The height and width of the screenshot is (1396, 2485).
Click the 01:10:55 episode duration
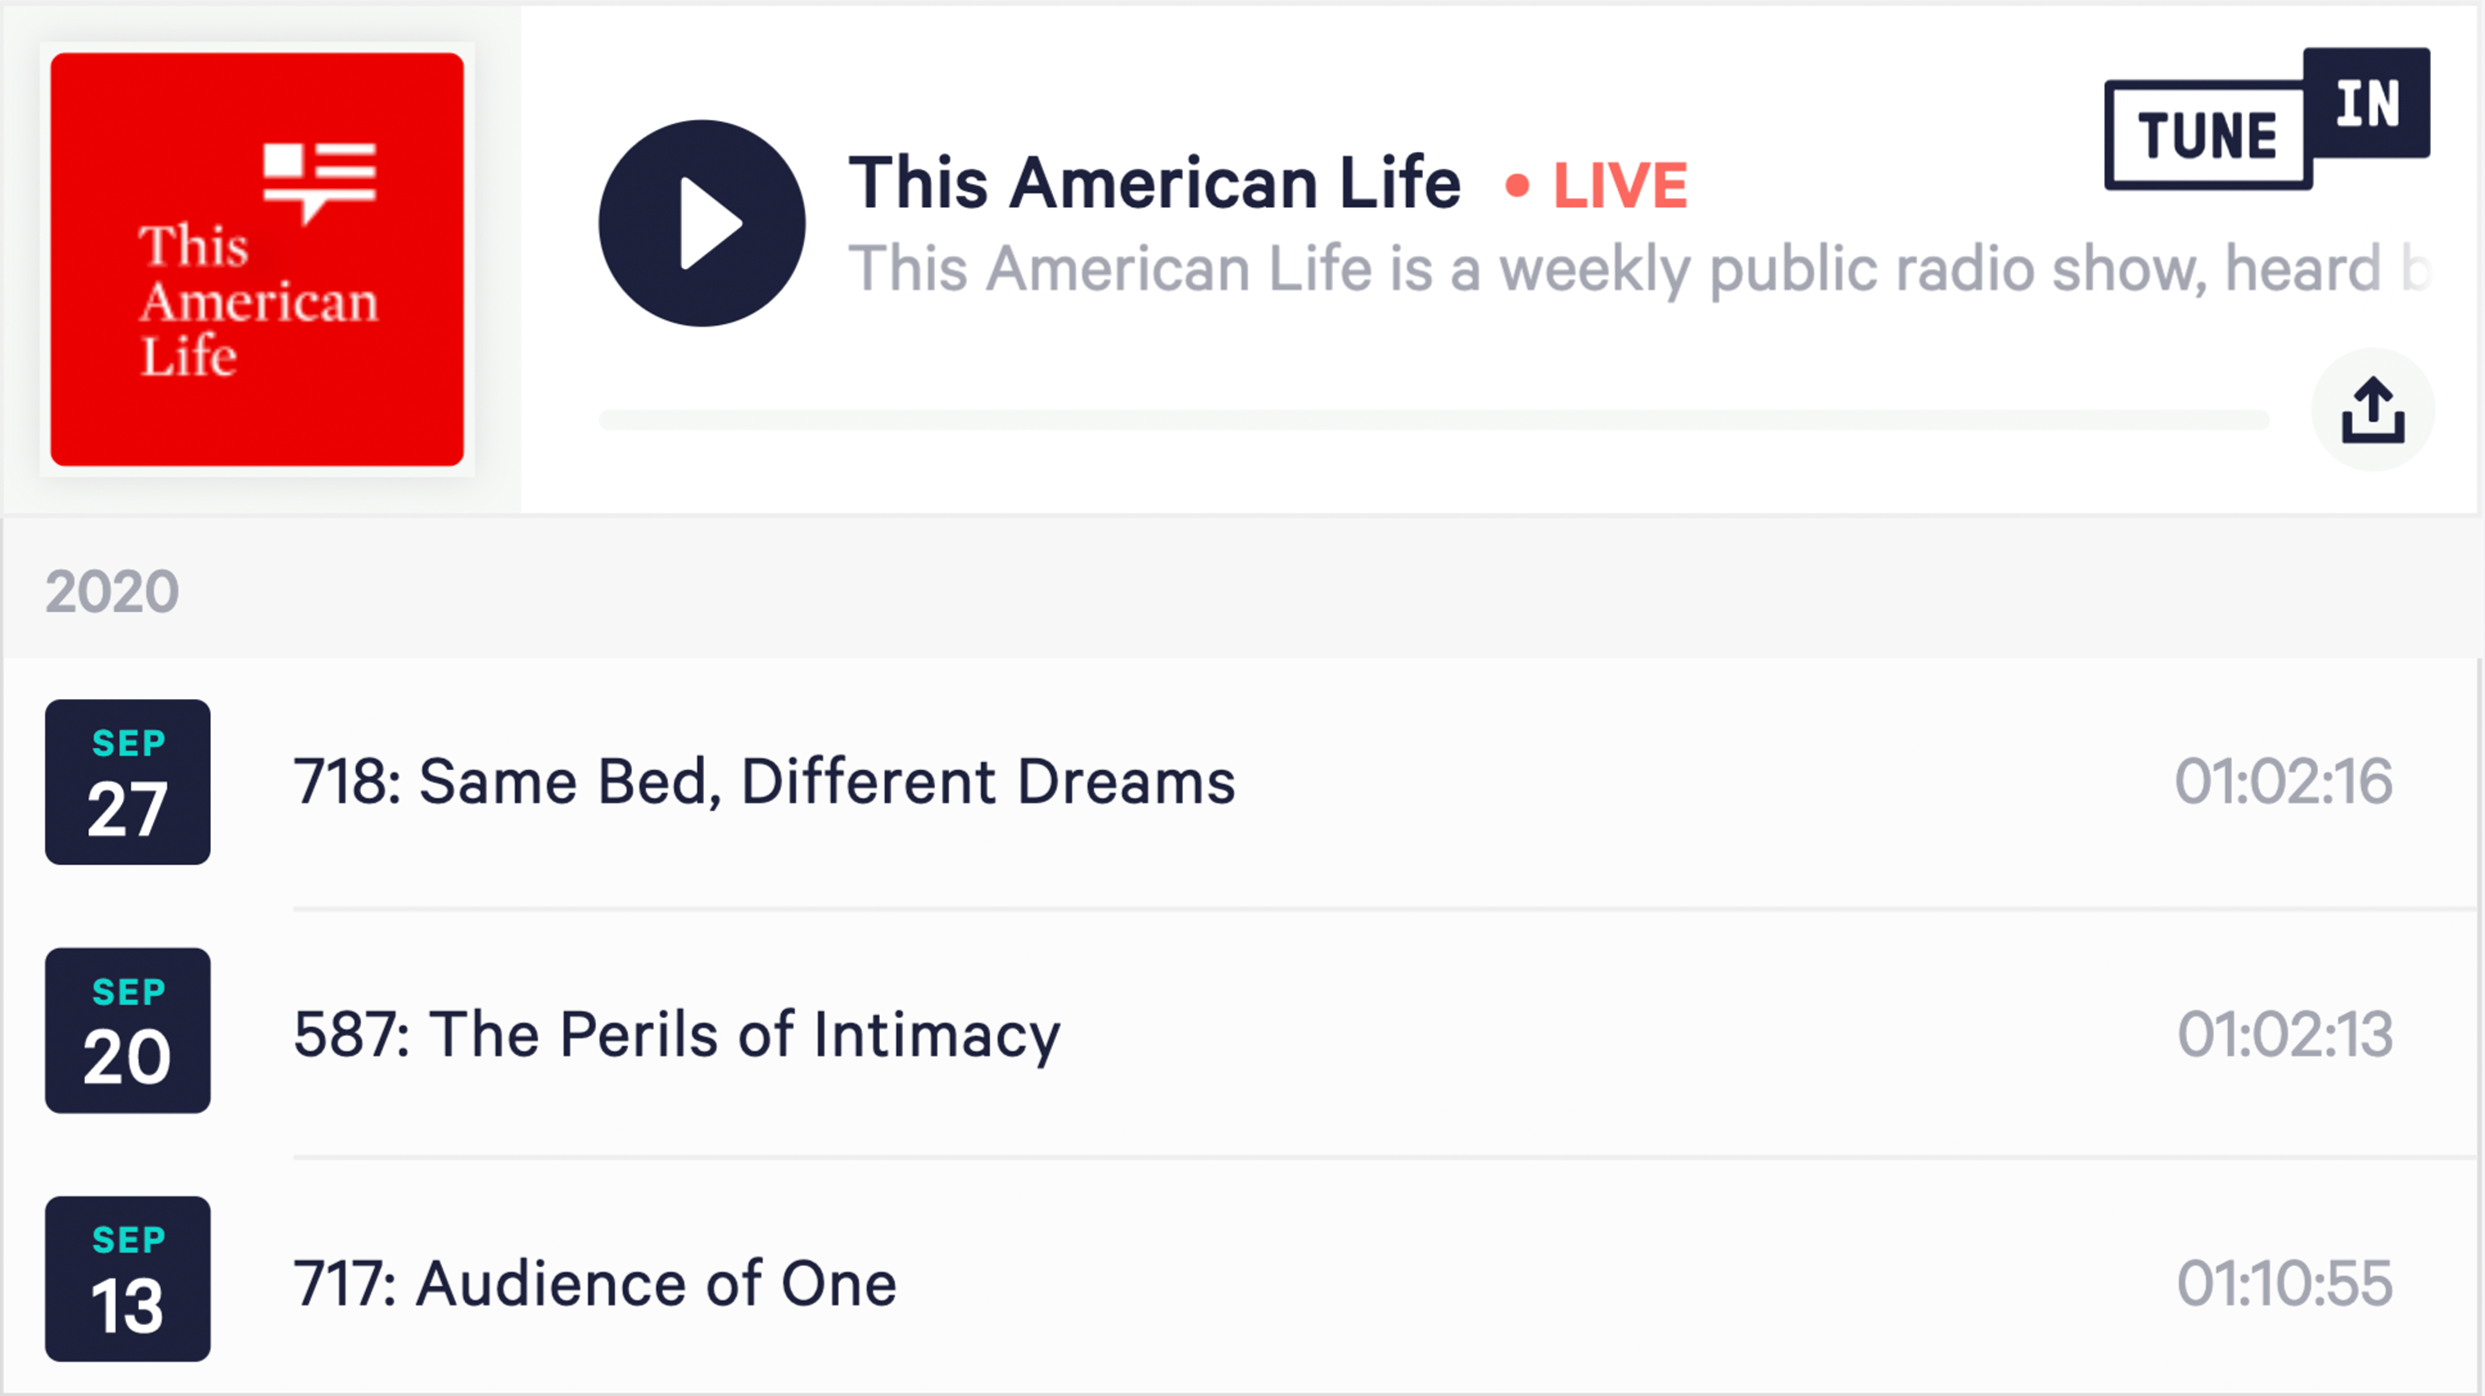coord(2286,1284)
